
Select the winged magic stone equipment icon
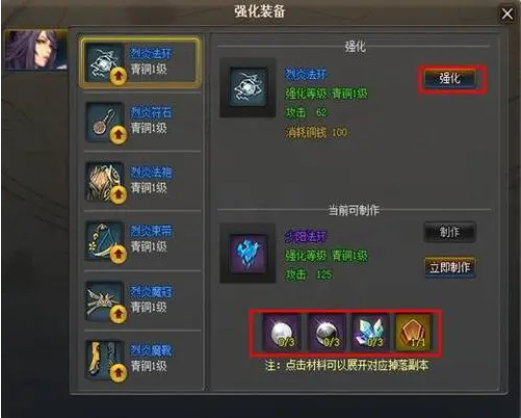[x=105, y=301]
